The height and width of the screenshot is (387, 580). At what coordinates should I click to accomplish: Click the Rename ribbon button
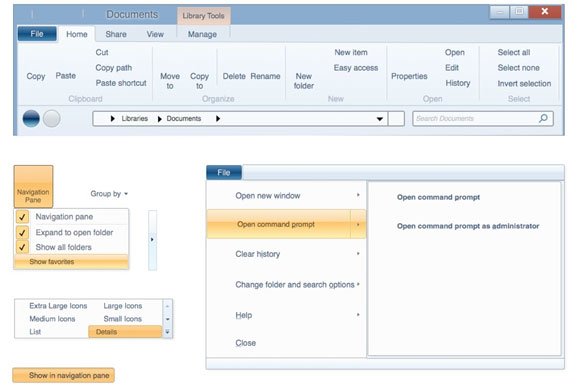pyautogui.click(x=265, y=76)
